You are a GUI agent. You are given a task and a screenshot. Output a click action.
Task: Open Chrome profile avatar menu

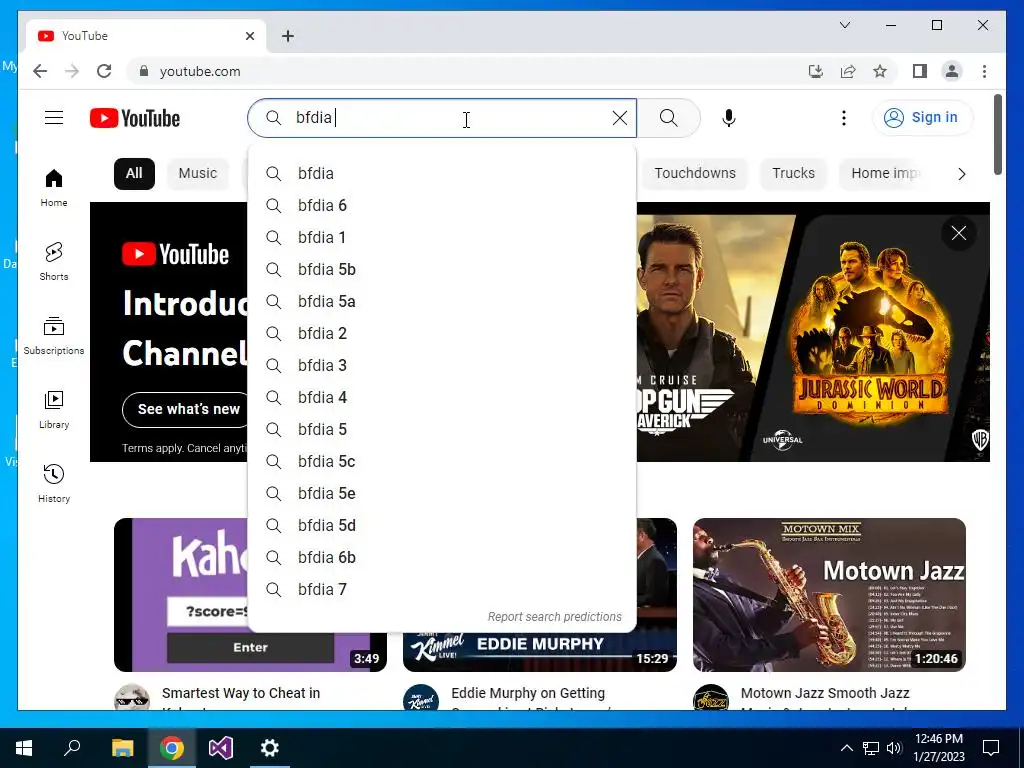click(952, 71)
